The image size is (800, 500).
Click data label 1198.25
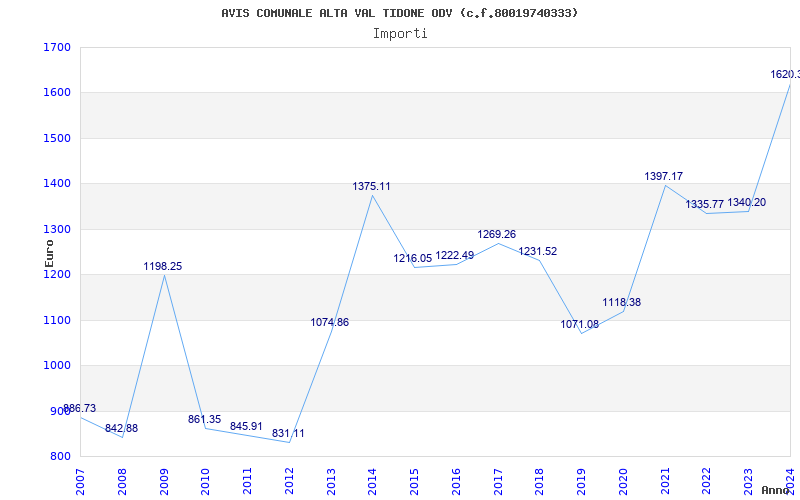point(163,266)
